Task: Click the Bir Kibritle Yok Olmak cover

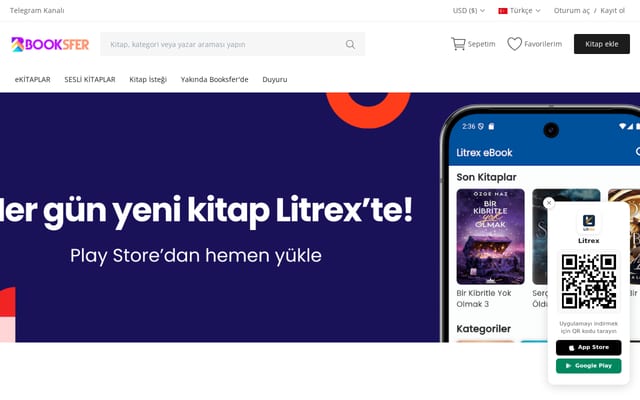Action: tap(490, 236)
